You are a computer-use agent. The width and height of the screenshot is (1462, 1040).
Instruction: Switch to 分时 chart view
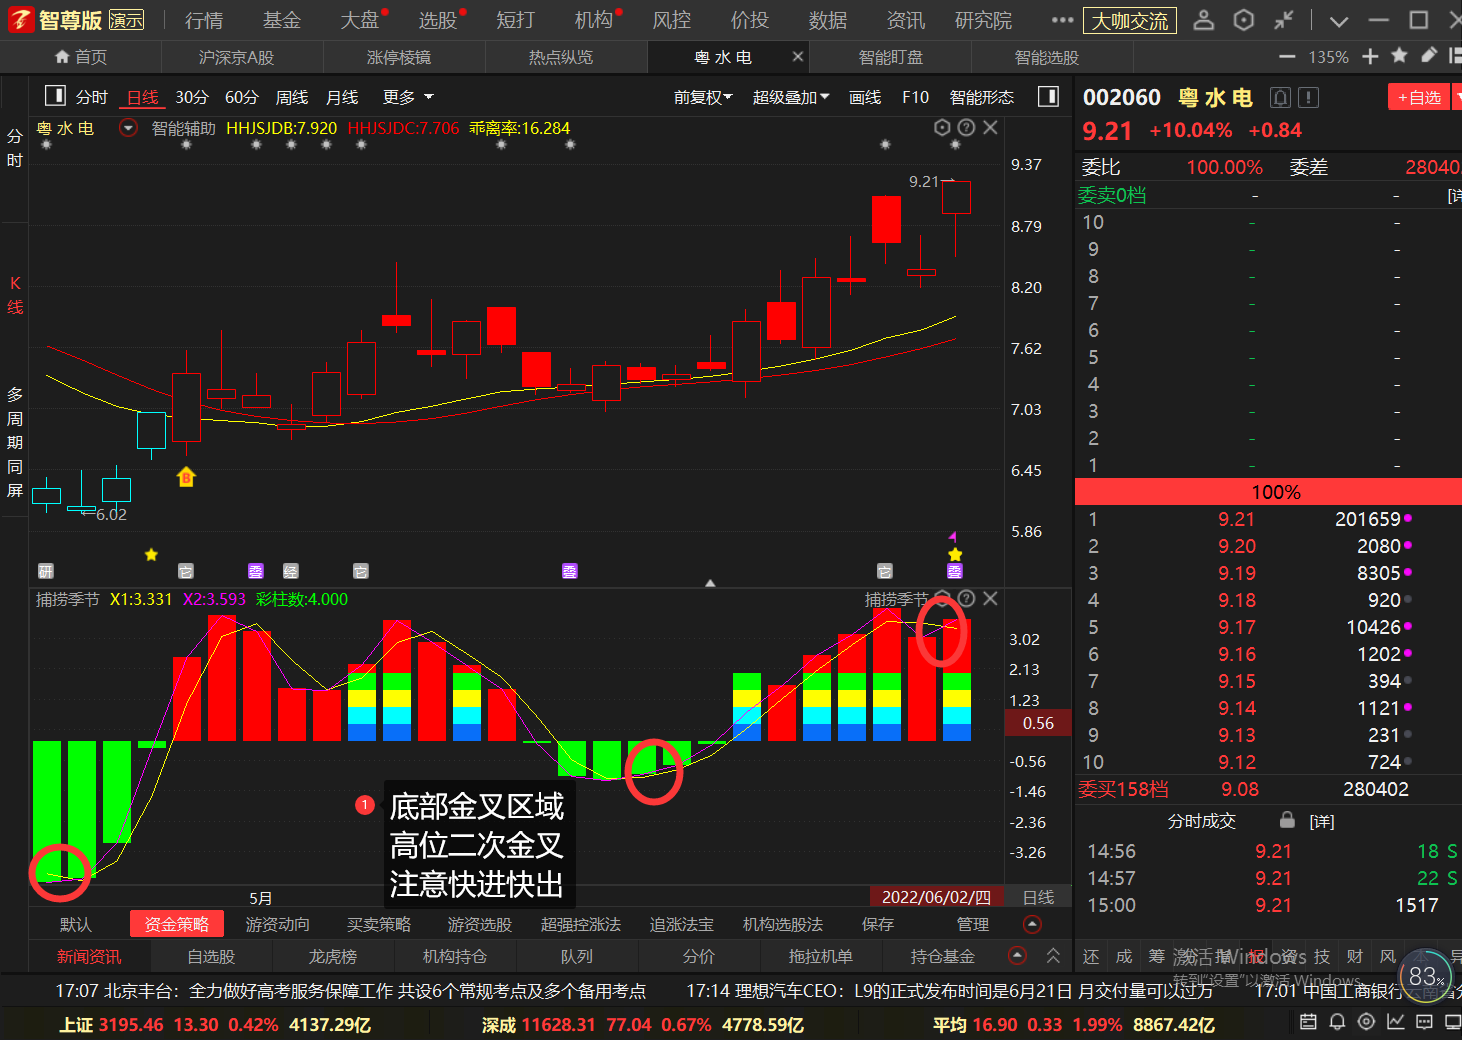coord(92,97)
